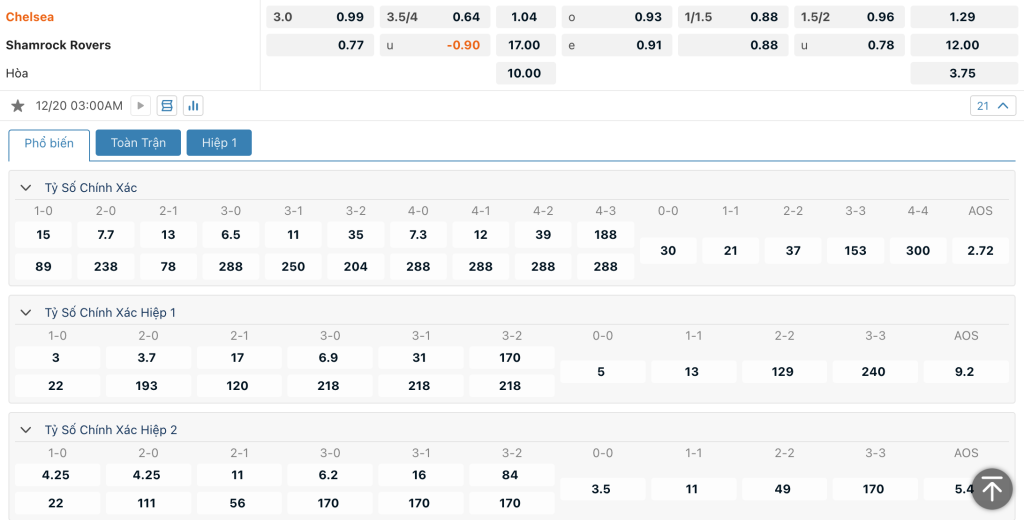Switch to the Toàn Trận tab
The height and width of the screenshot is (520, 1024).
coord(138,143)
